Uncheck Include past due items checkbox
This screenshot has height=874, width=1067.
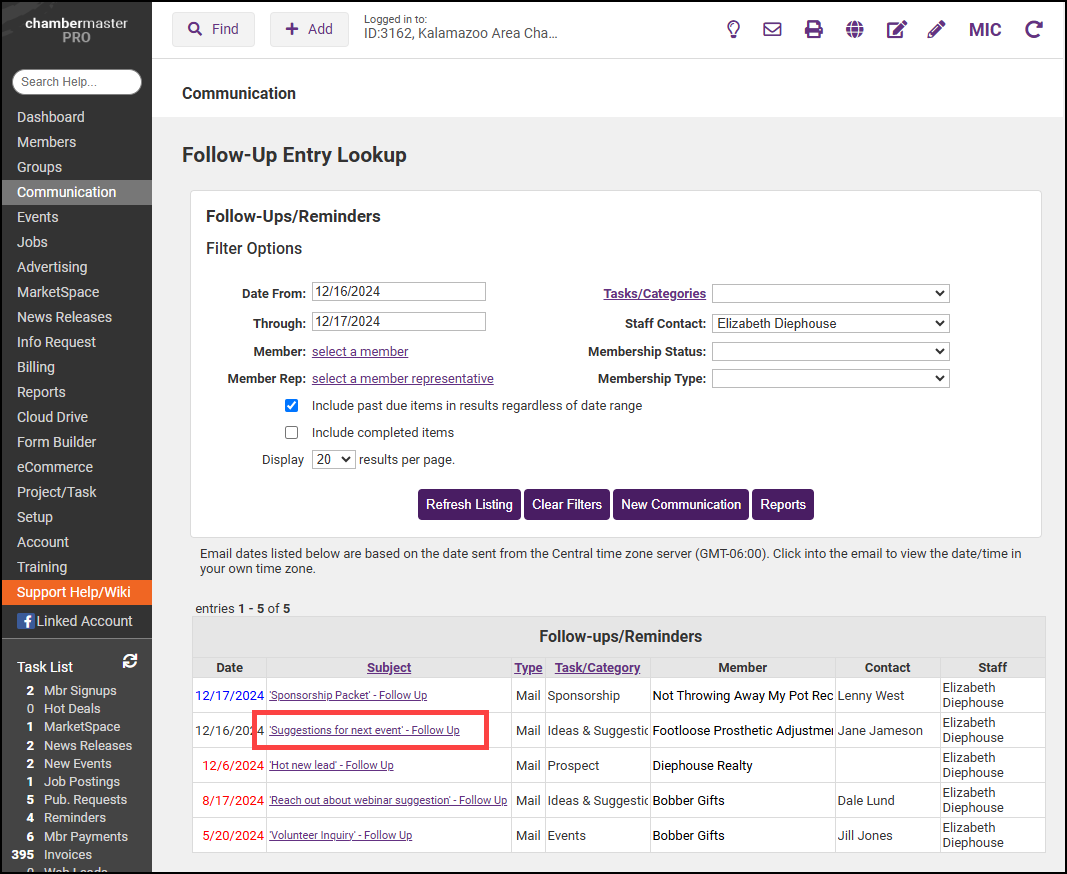coord(292,406)
